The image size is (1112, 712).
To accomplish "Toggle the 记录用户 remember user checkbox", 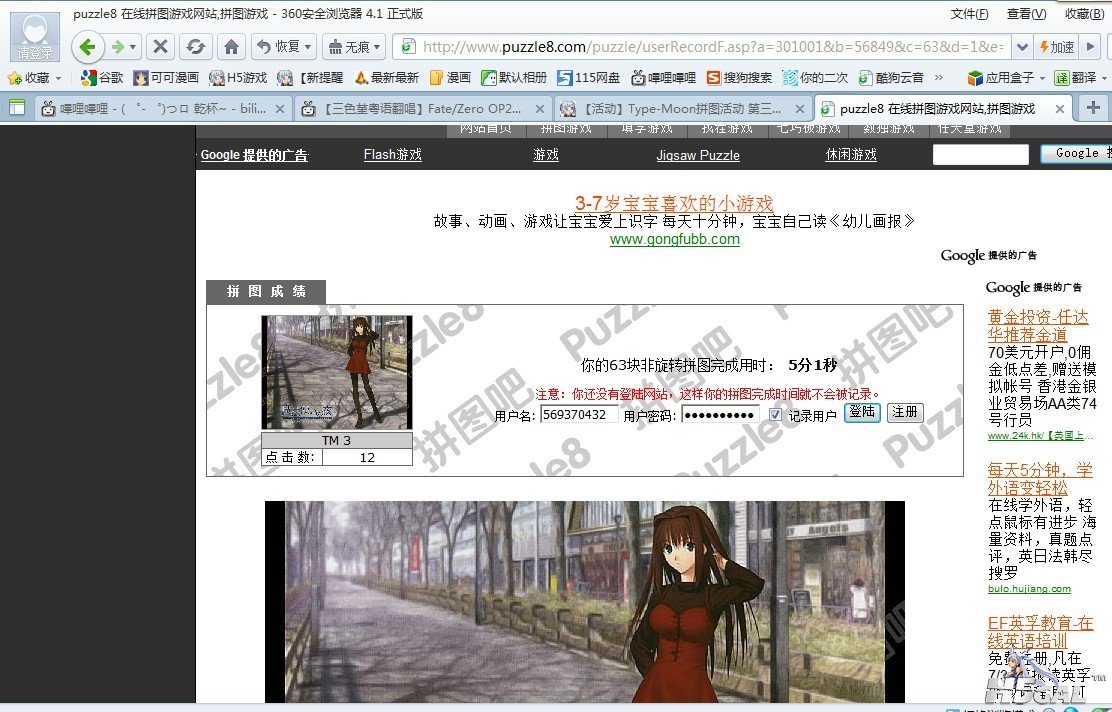I will [775, 415].
